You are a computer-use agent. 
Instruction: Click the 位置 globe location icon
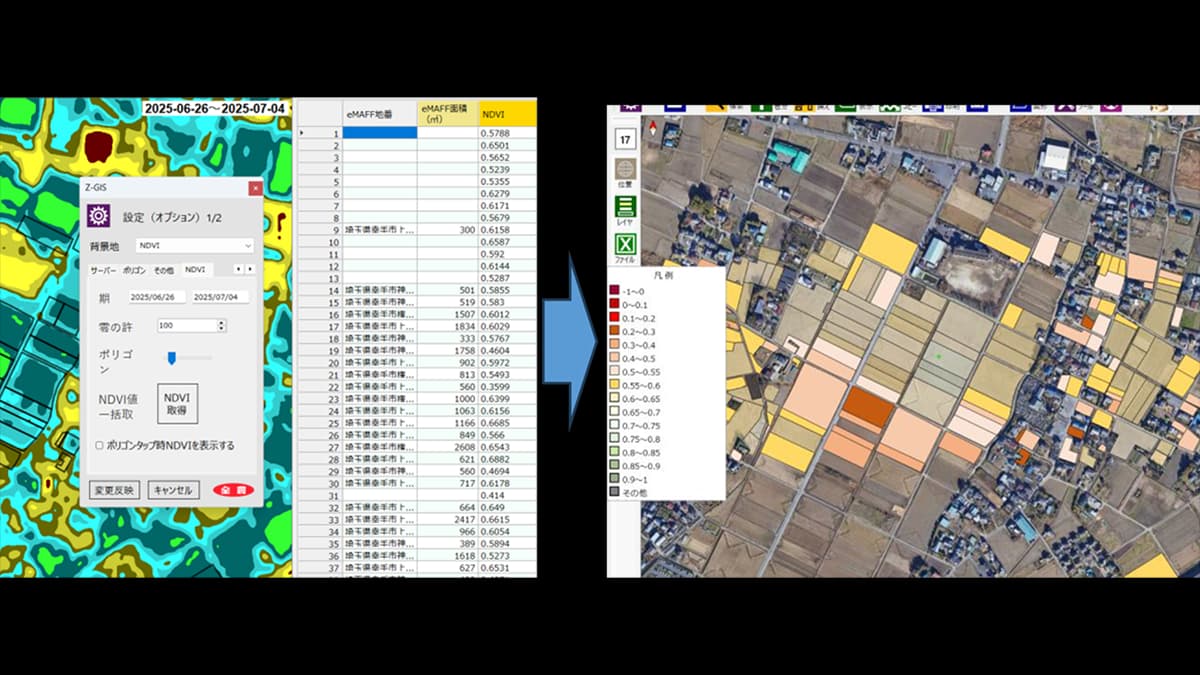pyautogui.click(x=625, y=170)
